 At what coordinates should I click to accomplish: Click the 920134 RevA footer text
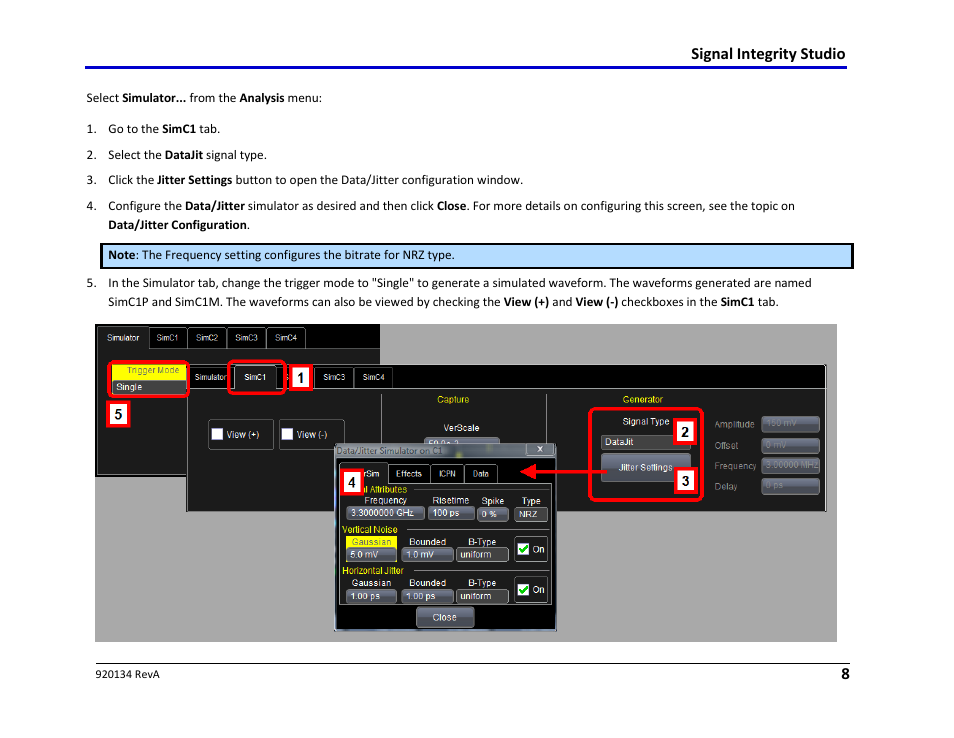click(127, 674)
